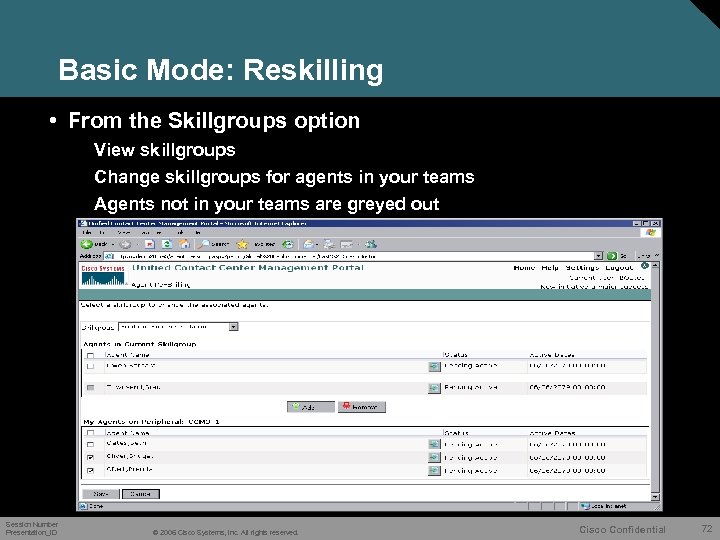720x540 pixels.
Task: Click the Add button with green icon
Action: pyautogui.click(x=311, y=407)
